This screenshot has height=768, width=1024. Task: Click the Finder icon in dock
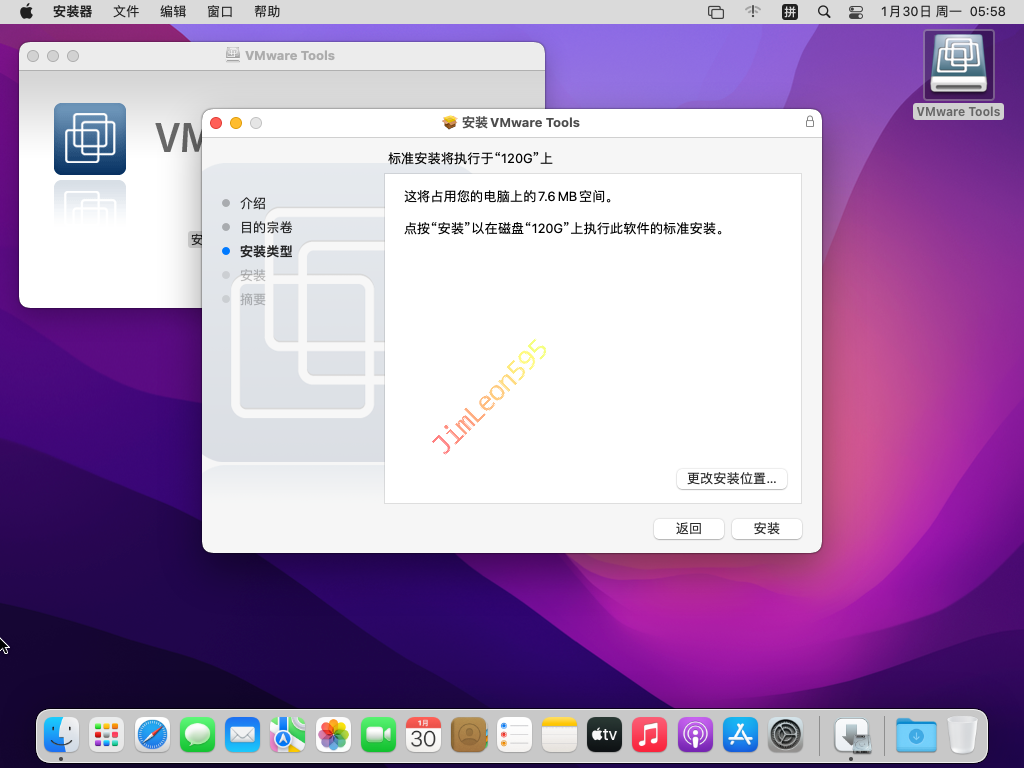pyautogui.click(x=61, y=736)
